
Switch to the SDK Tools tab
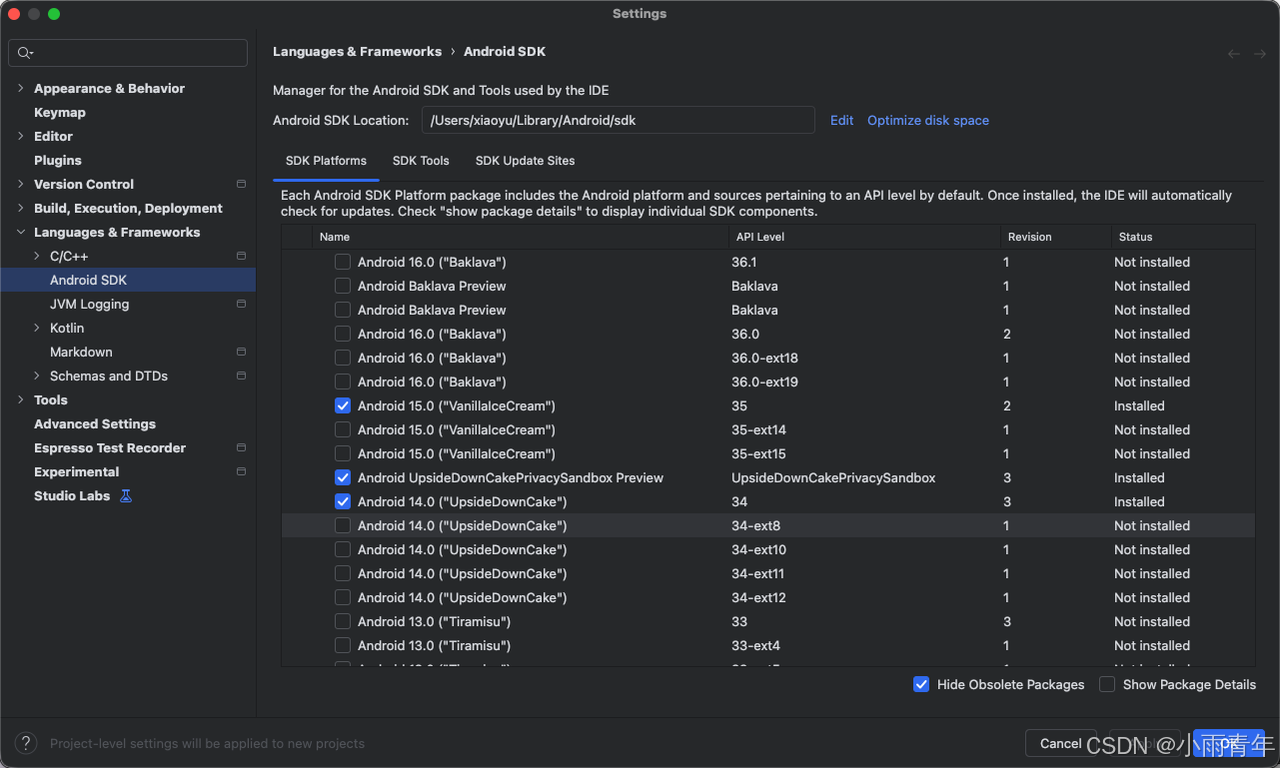[421, 161]
